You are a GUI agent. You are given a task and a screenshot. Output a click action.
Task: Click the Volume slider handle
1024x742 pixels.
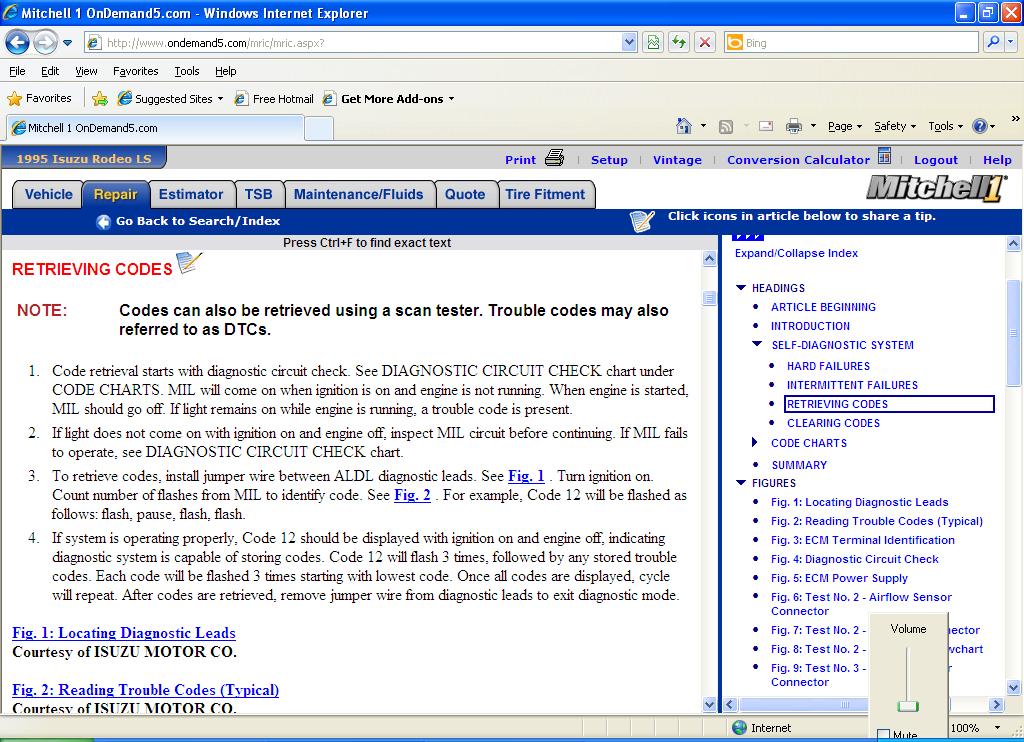click(908, 706)
